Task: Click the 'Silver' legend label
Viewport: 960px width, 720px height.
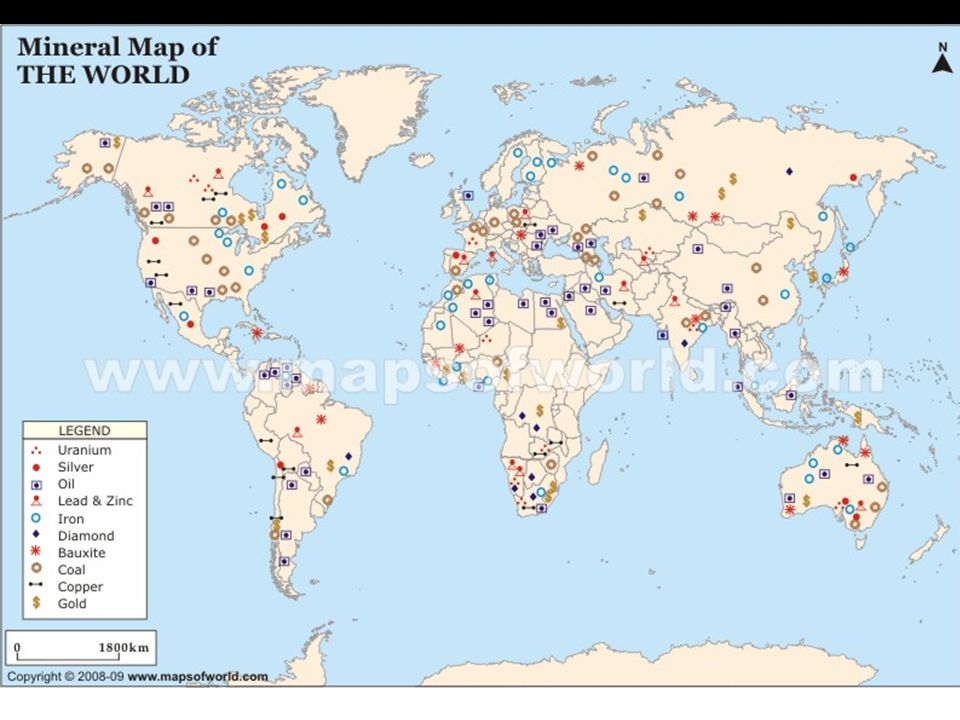Action: coord(75,467)
